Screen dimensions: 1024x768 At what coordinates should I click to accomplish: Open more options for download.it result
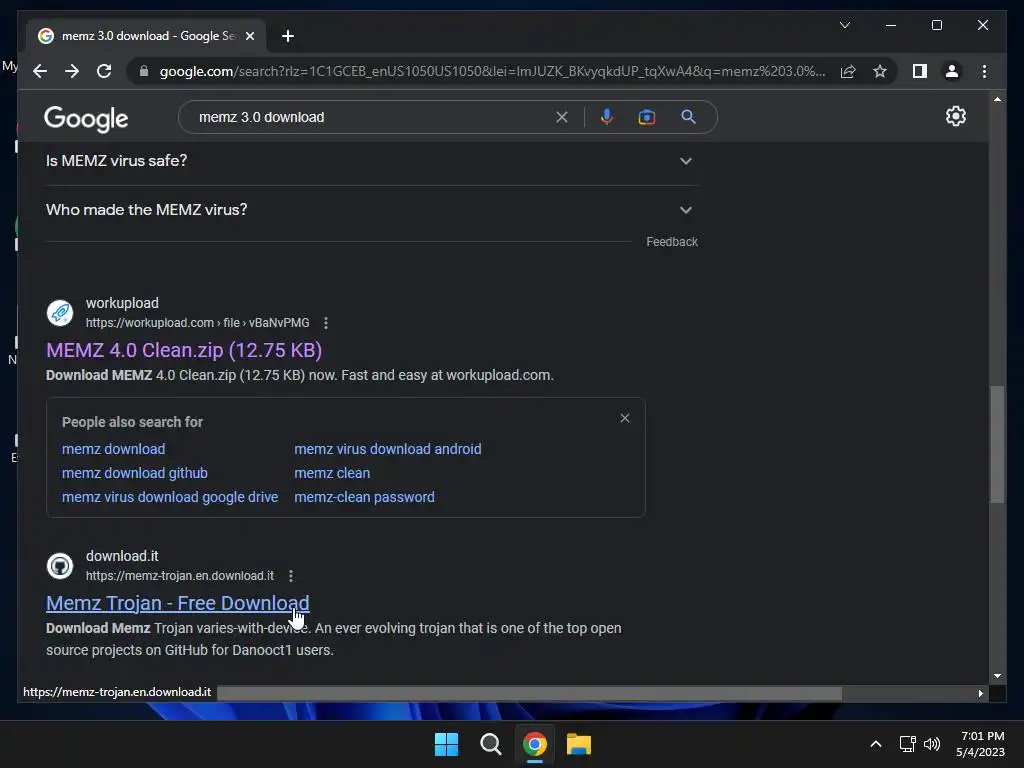tap(291, 575)
